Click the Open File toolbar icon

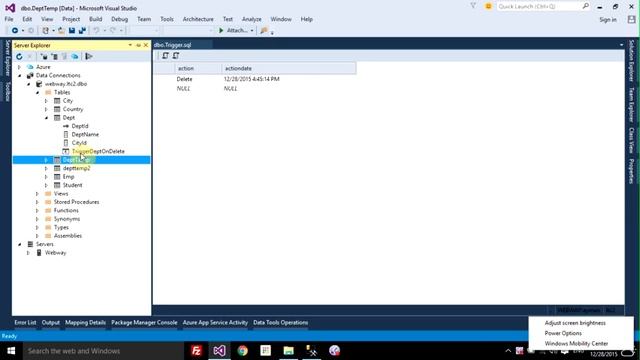coord(61,31)
